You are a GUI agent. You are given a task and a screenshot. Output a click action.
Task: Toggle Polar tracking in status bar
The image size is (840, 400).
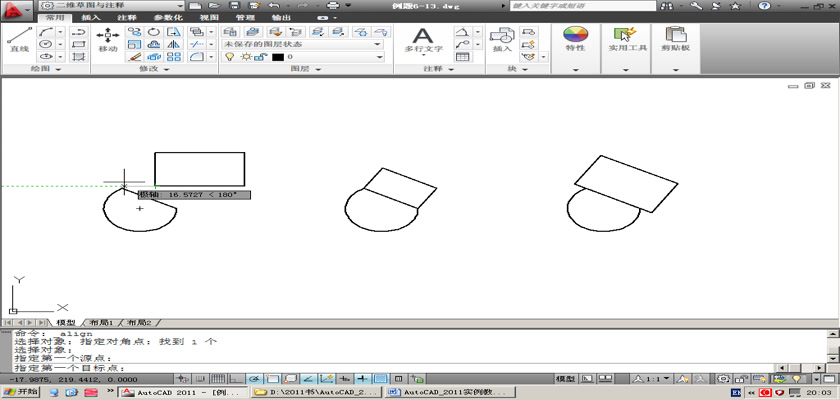coord(254,379)
